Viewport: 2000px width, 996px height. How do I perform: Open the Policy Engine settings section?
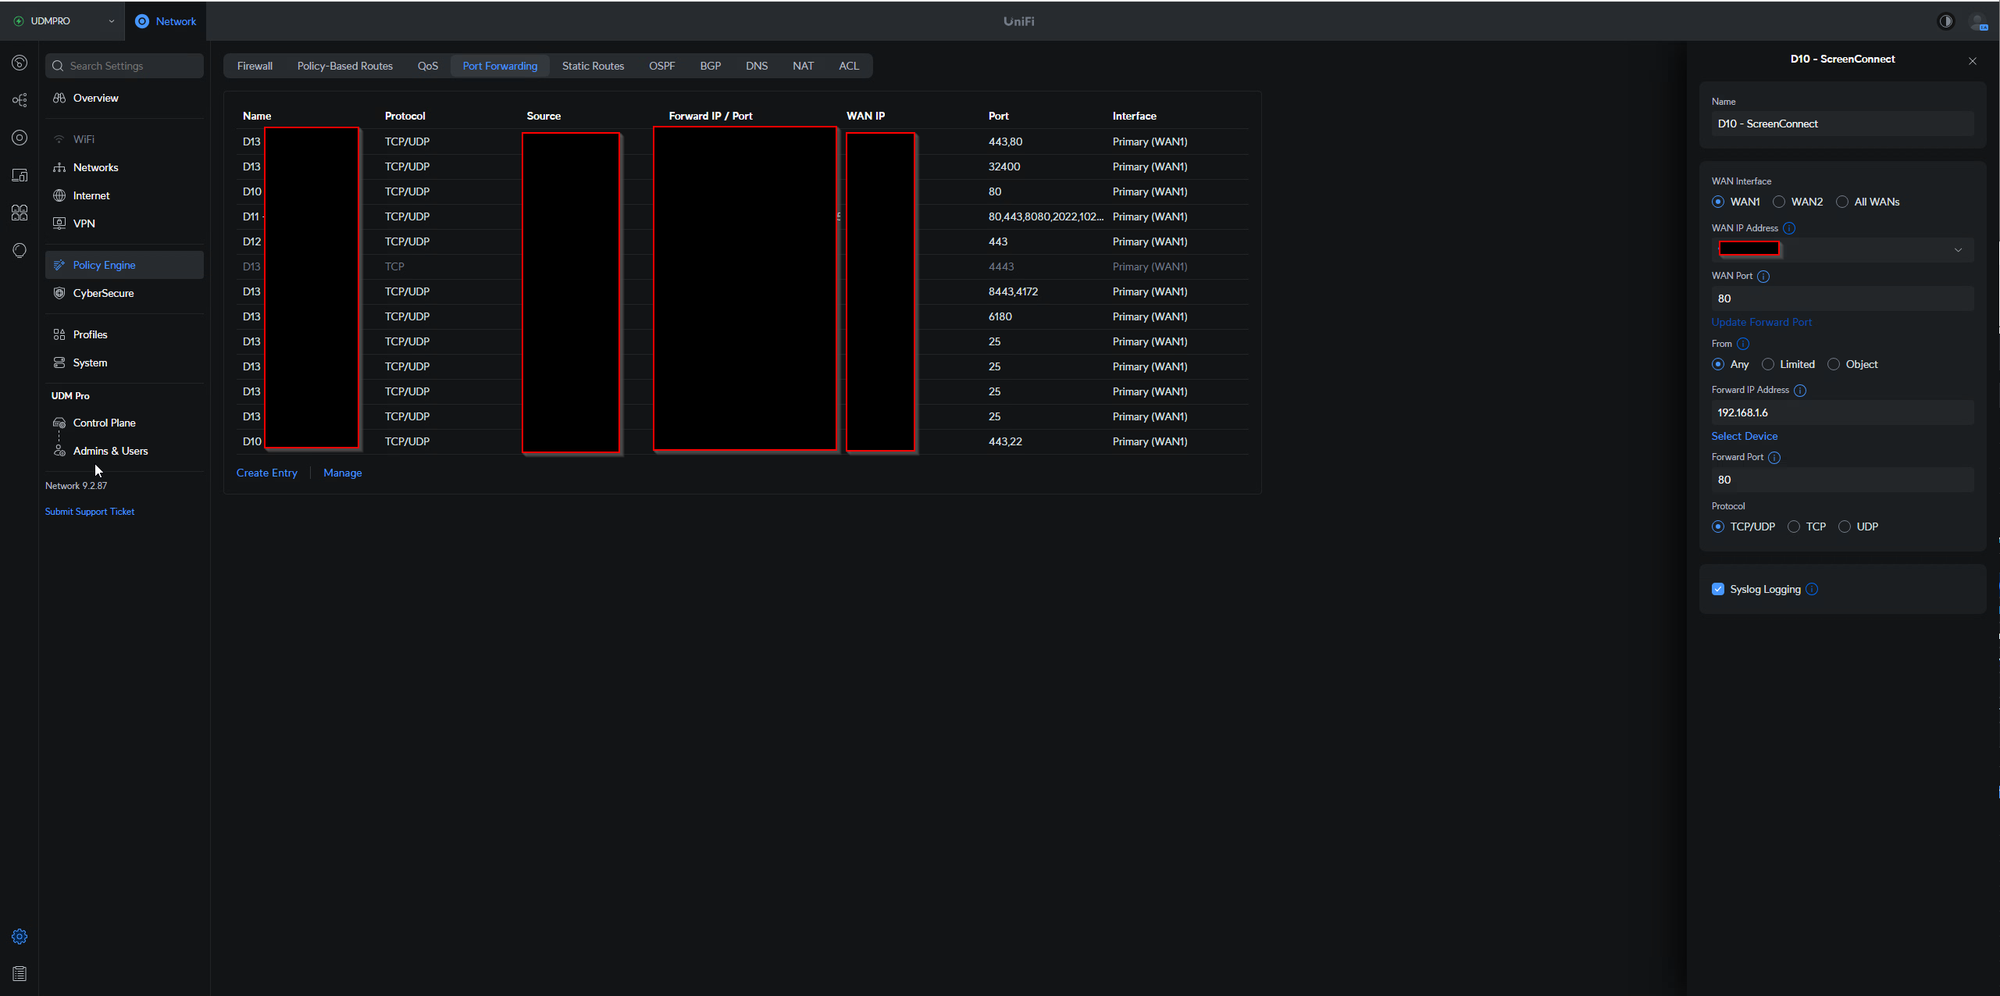tap(104, 265)
